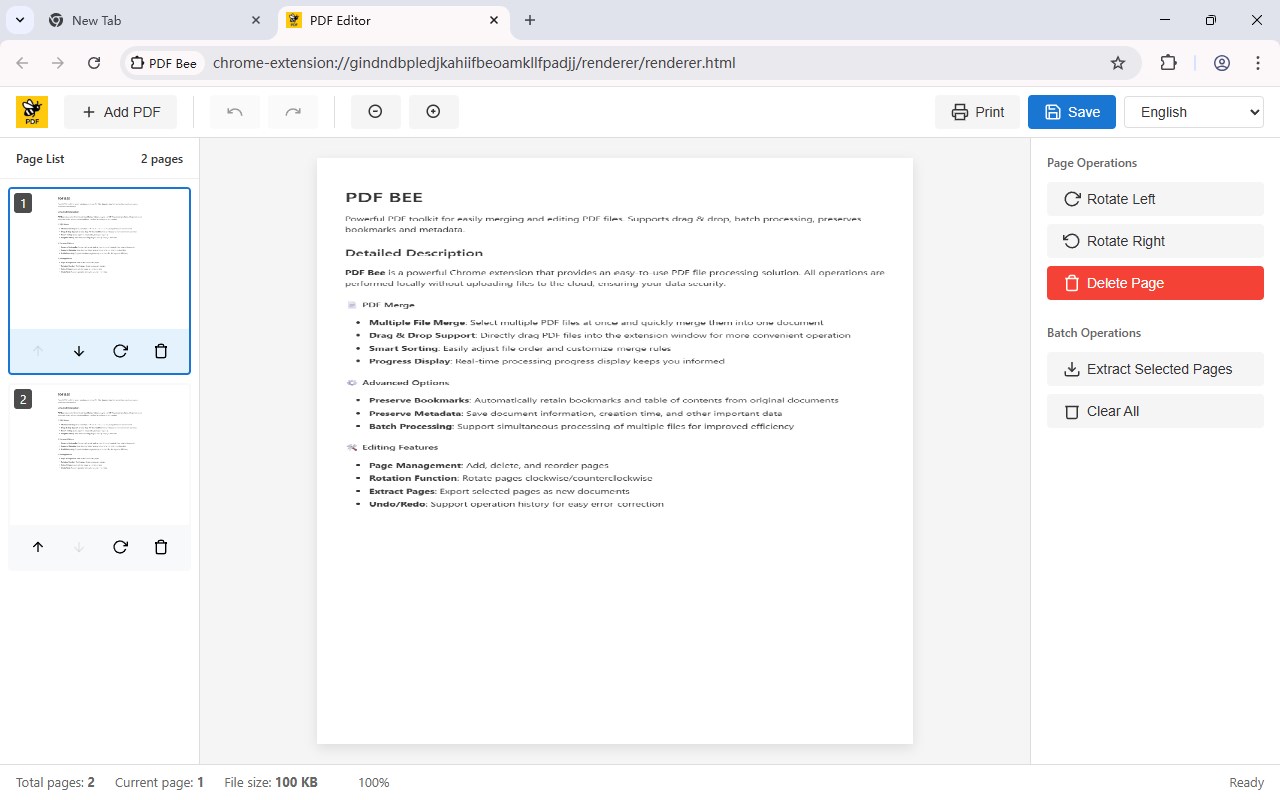Undo the last action
Image resolution: width=1280 pixels, height=800 pixels.
pyautogui.click(x=235, y=112)
